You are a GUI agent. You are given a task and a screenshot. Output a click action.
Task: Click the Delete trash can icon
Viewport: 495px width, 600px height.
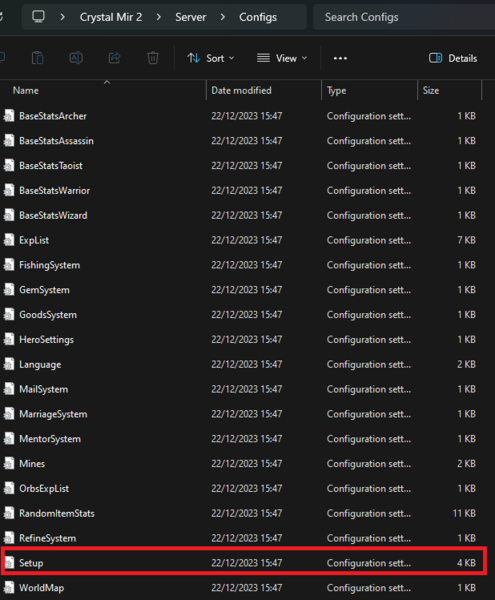click(153, 58)
